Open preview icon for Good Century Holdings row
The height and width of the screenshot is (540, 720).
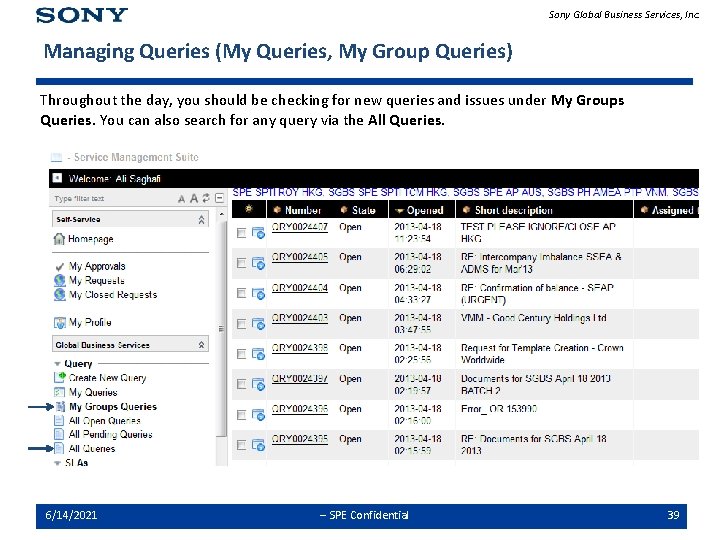[258, 324]
